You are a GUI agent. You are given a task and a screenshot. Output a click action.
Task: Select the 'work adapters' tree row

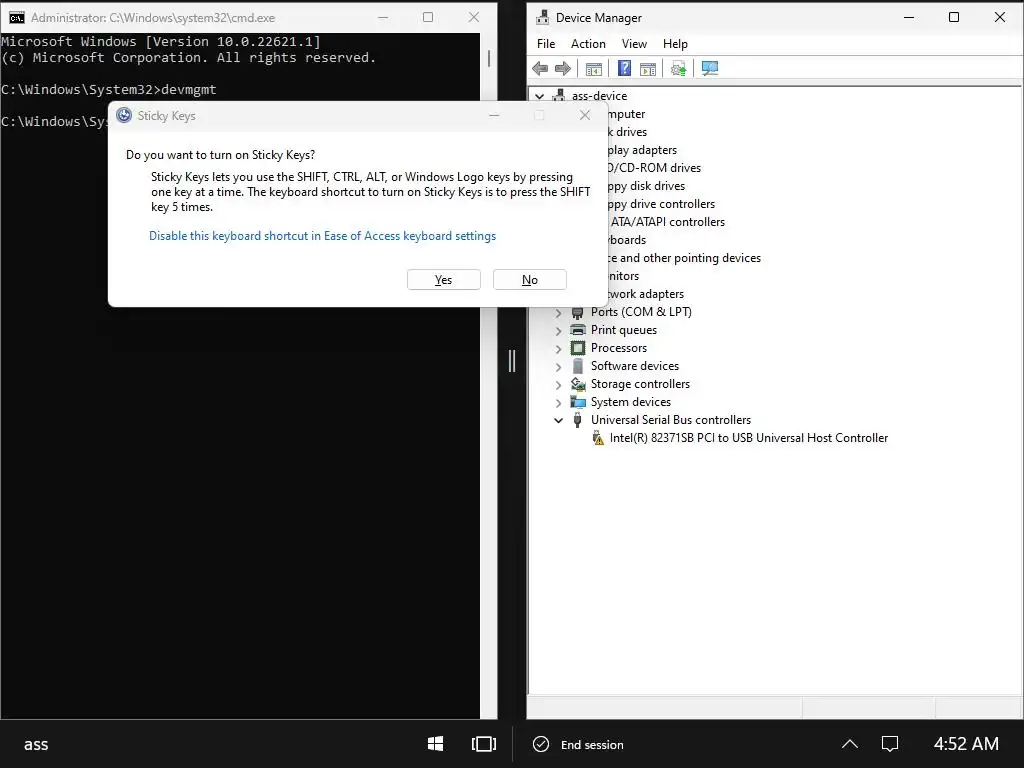coord(646,294)
